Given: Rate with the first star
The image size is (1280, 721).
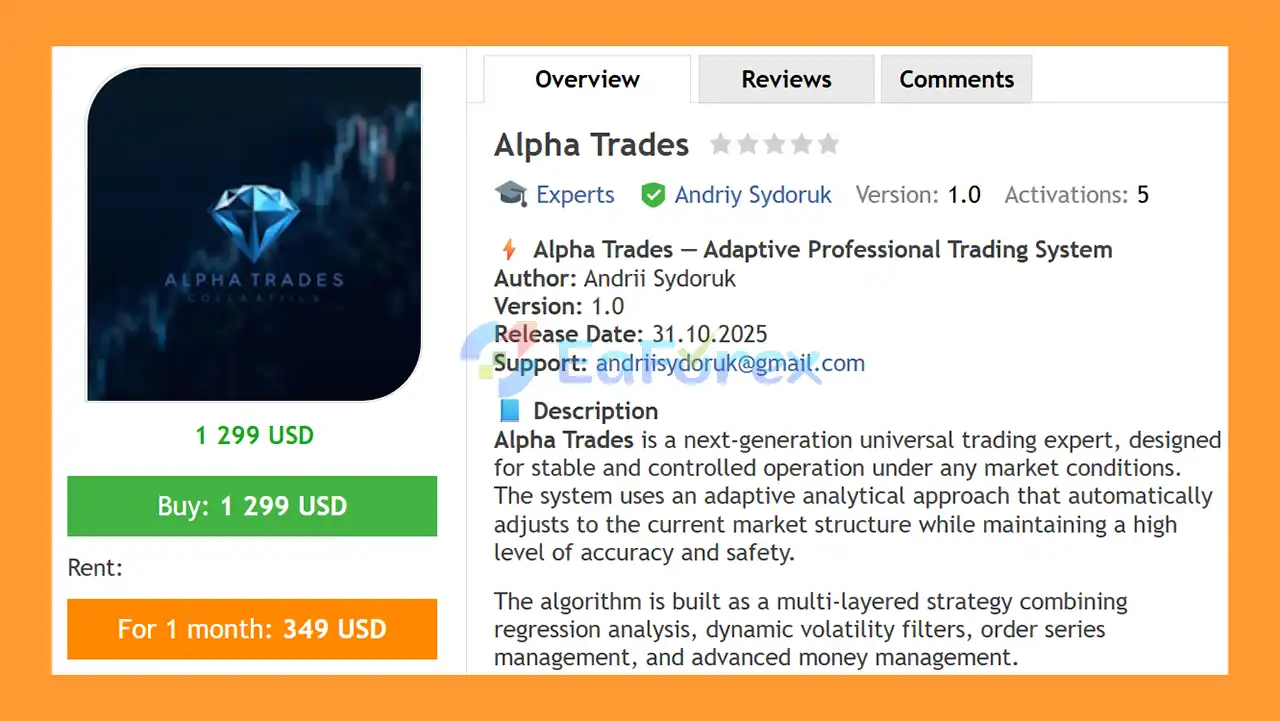Looking at the screenshot, I should coord(720,145).
